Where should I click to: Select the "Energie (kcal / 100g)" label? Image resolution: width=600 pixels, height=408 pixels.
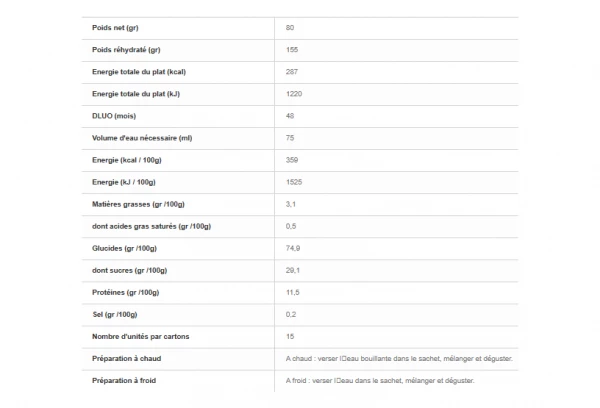pos(130,160)
